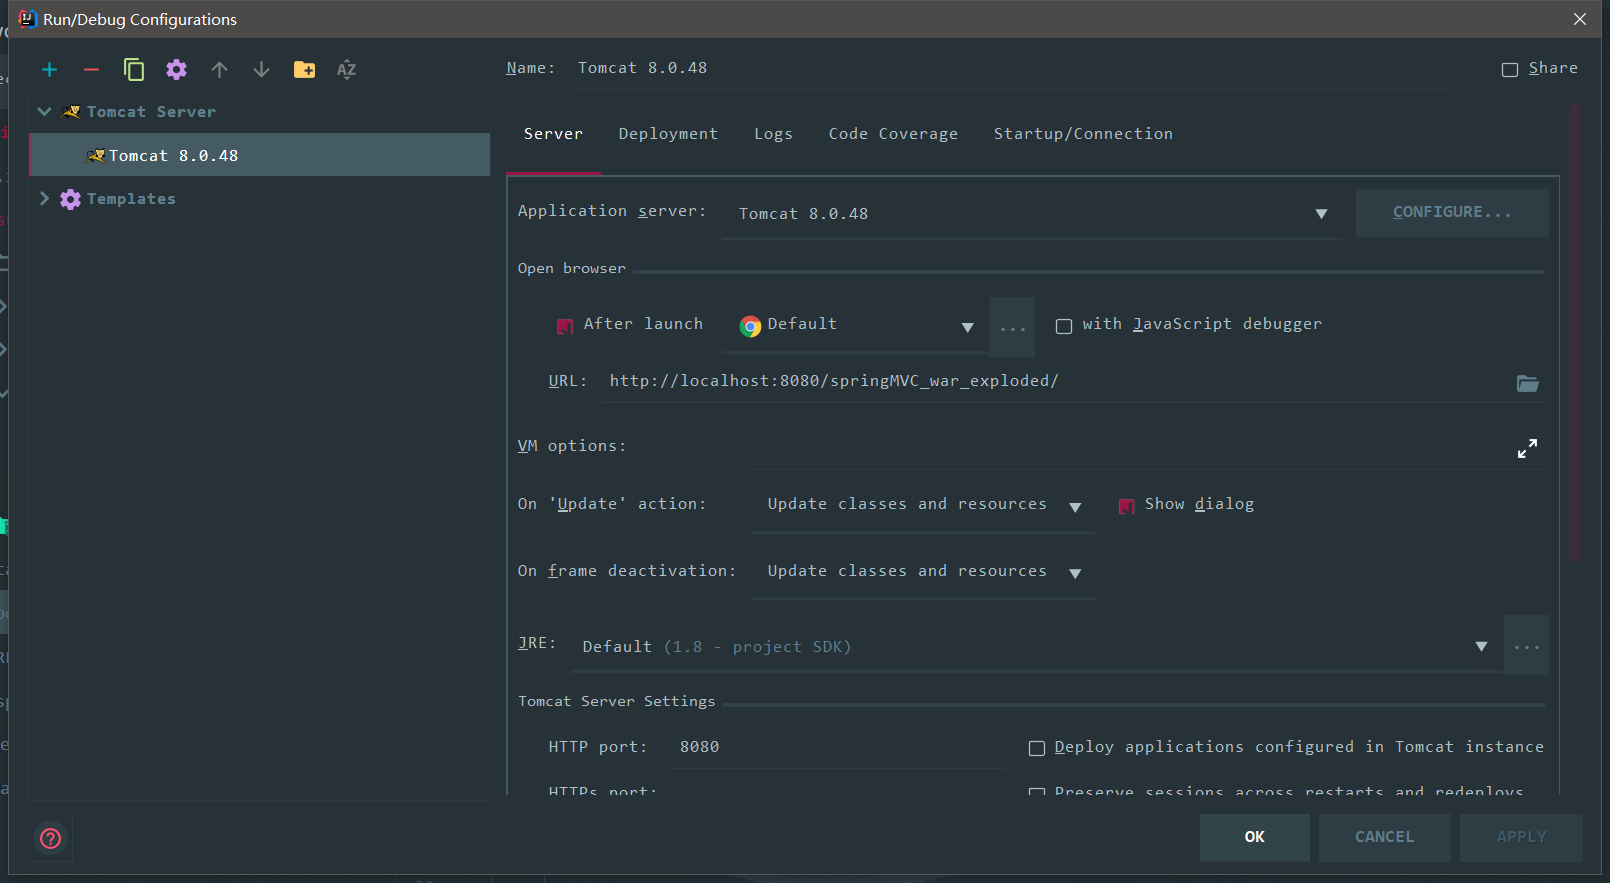1610x883 pixels.
Task: Click the Copy Configuration icon
Action: point(134,69)
